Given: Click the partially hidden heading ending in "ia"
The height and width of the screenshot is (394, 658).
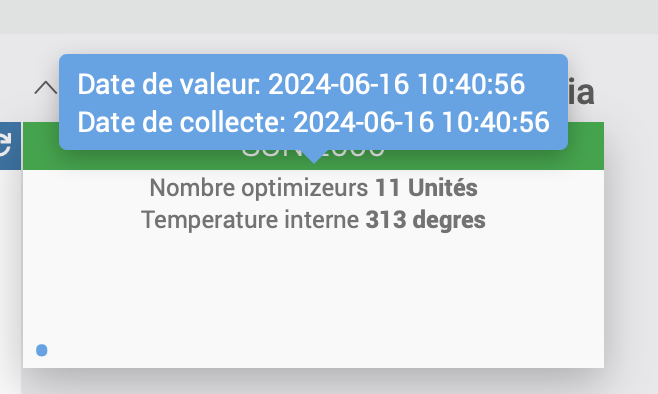Looking at the screenshot, I should click(581, 93).
